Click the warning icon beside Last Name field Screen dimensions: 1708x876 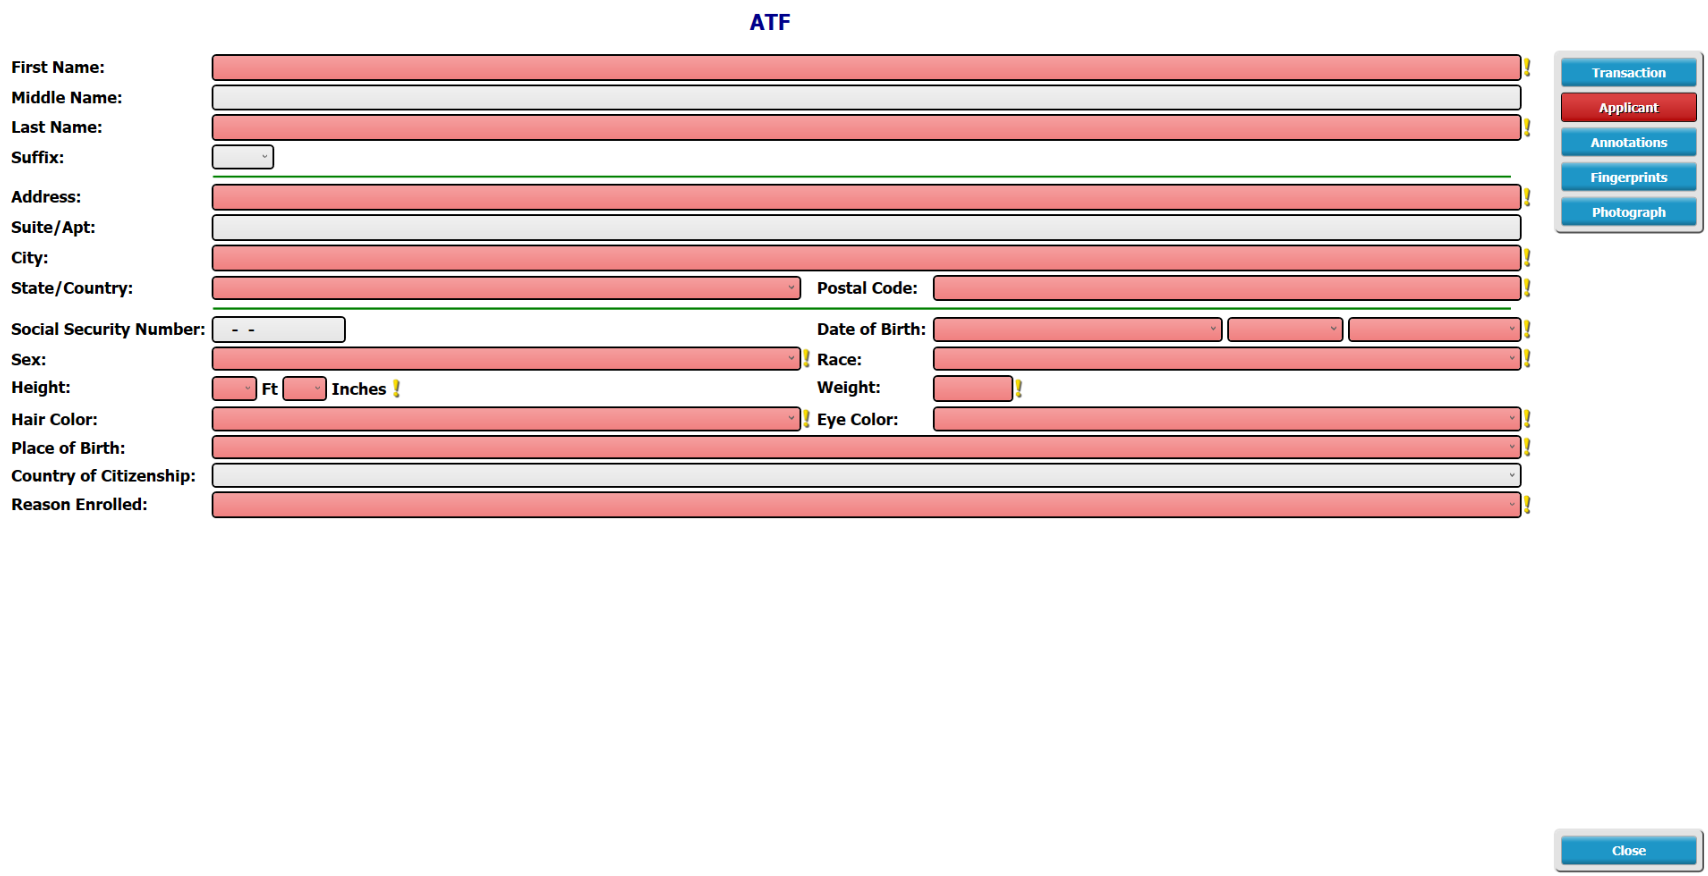tap(1527, 128)
